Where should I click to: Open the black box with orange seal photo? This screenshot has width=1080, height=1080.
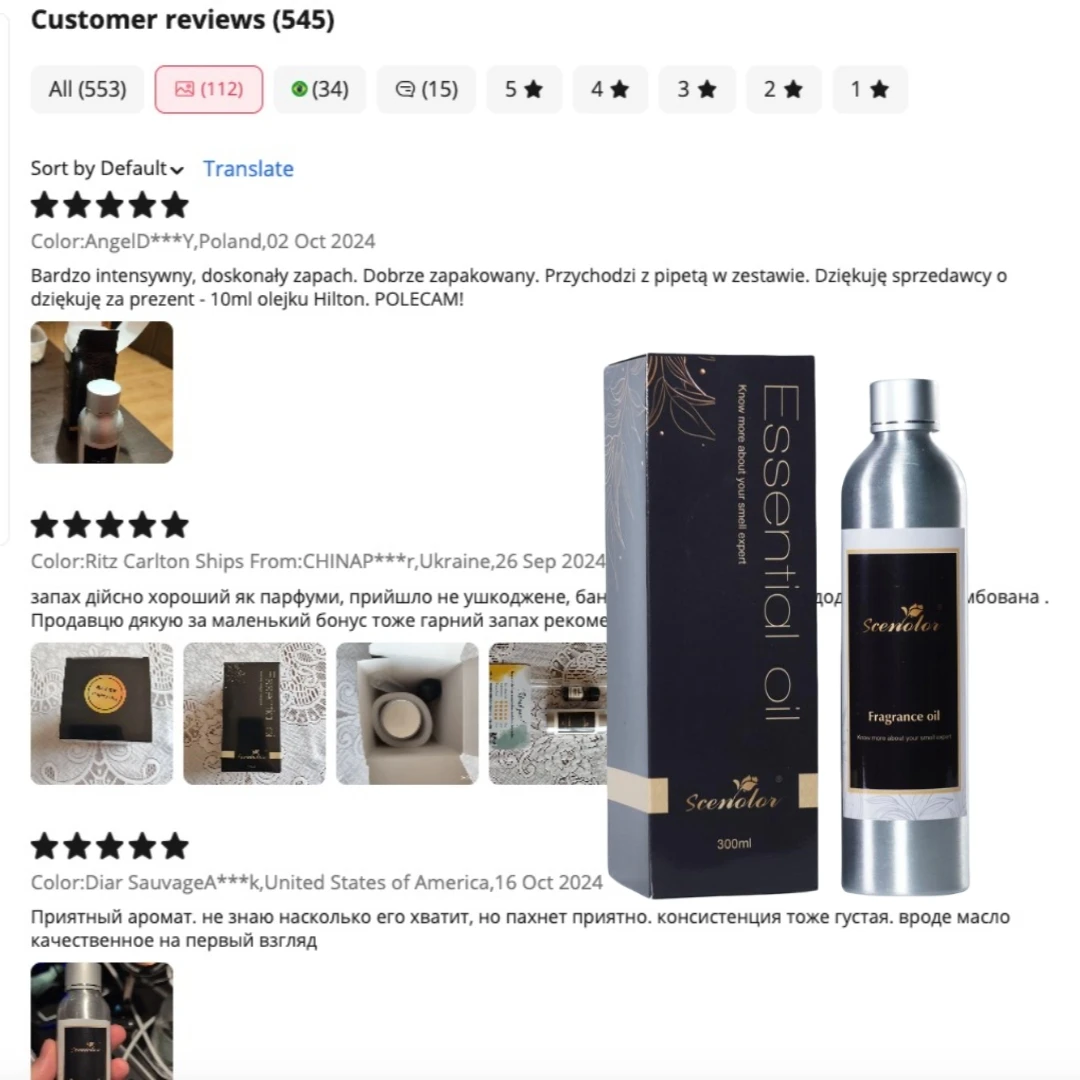(102, 714)
